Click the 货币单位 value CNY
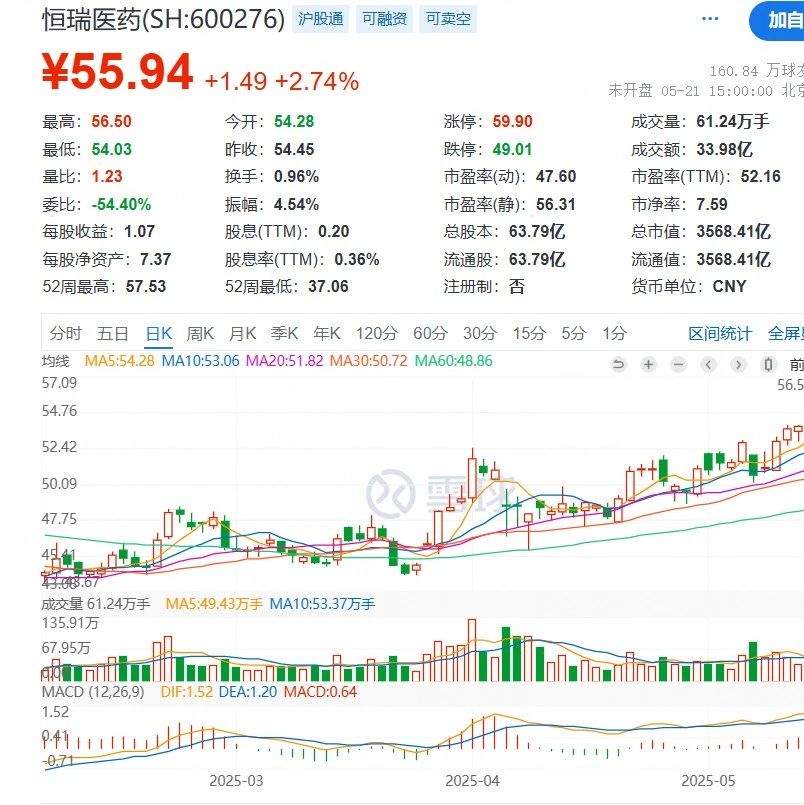Screen dimensions: 804x805 [x=729, y=286]
